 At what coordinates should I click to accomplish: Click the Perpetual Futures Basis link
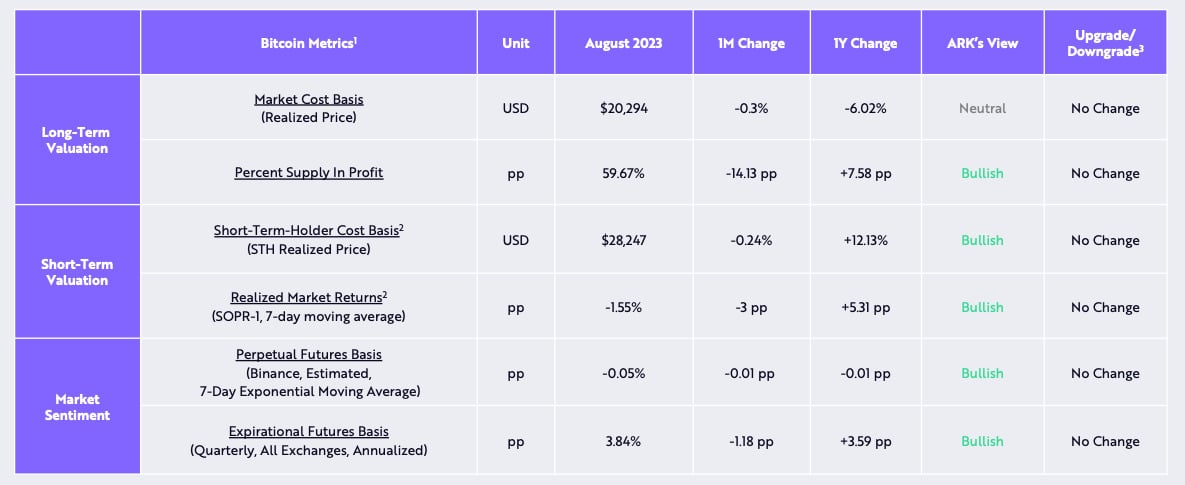point(308,355)
